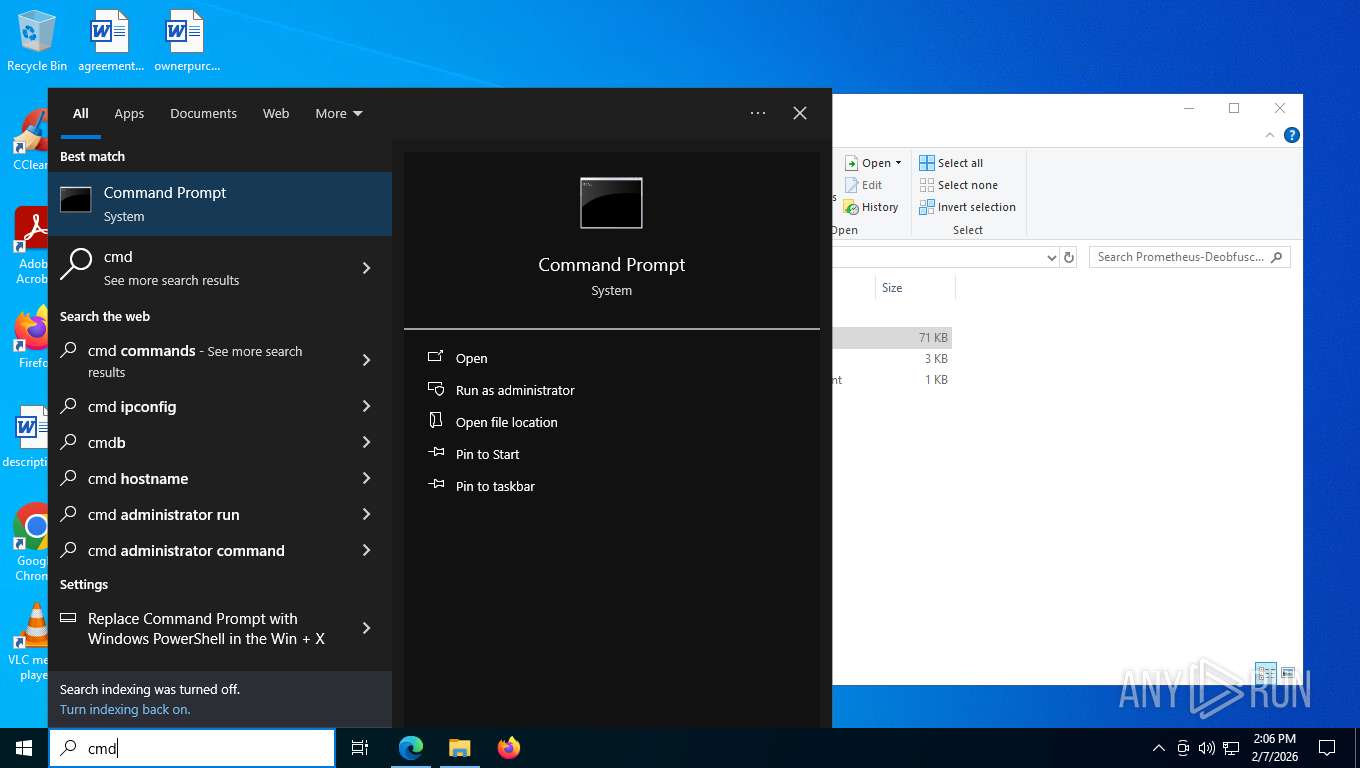Choose Pin to taskbar

pyautogui.click(x=495, y=486)
